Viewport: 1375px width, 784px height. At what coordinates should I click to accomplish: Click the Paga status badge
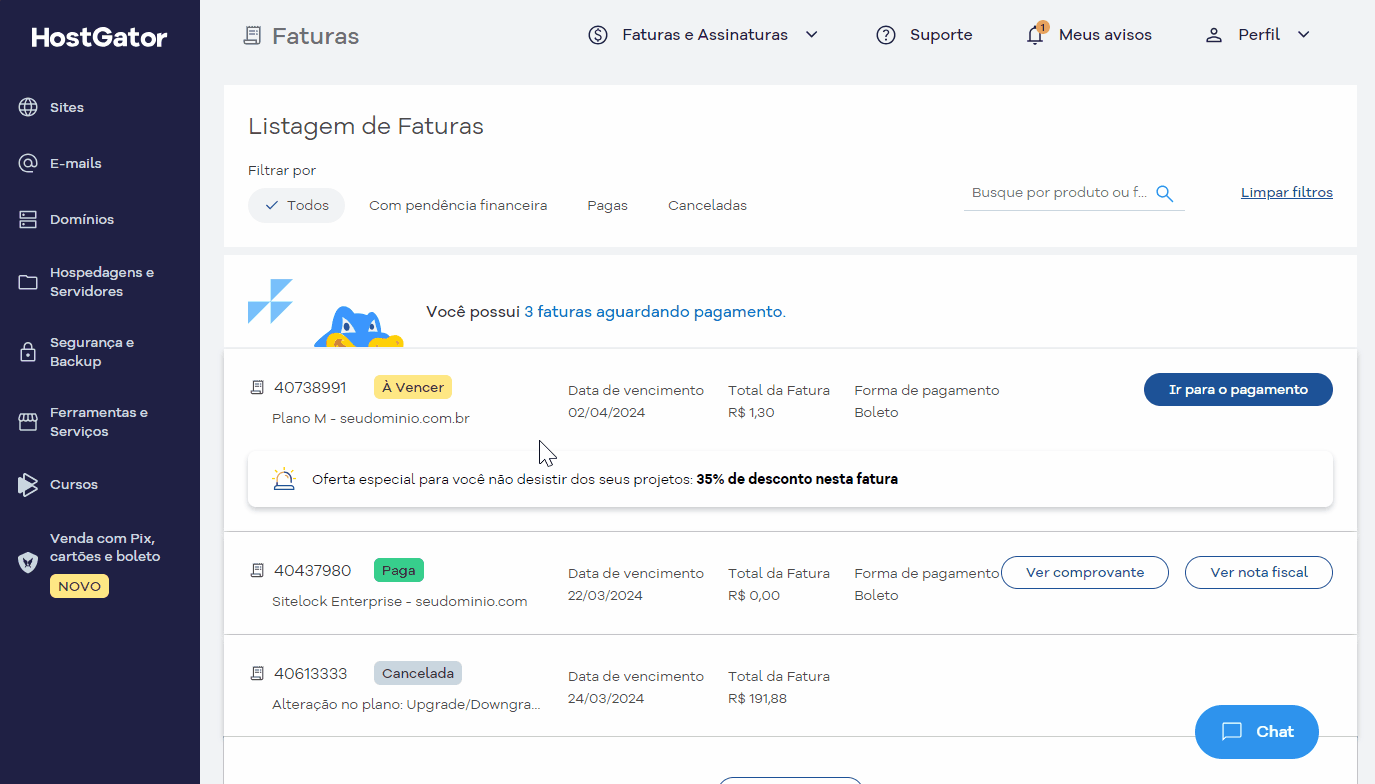coord(399,570)
